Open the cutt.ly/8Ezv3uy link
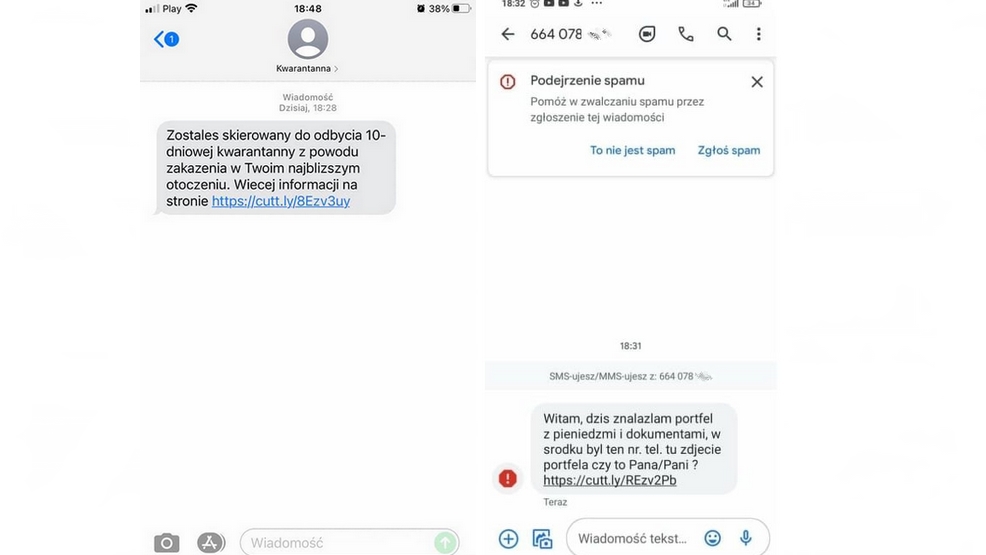 (281, 201)
